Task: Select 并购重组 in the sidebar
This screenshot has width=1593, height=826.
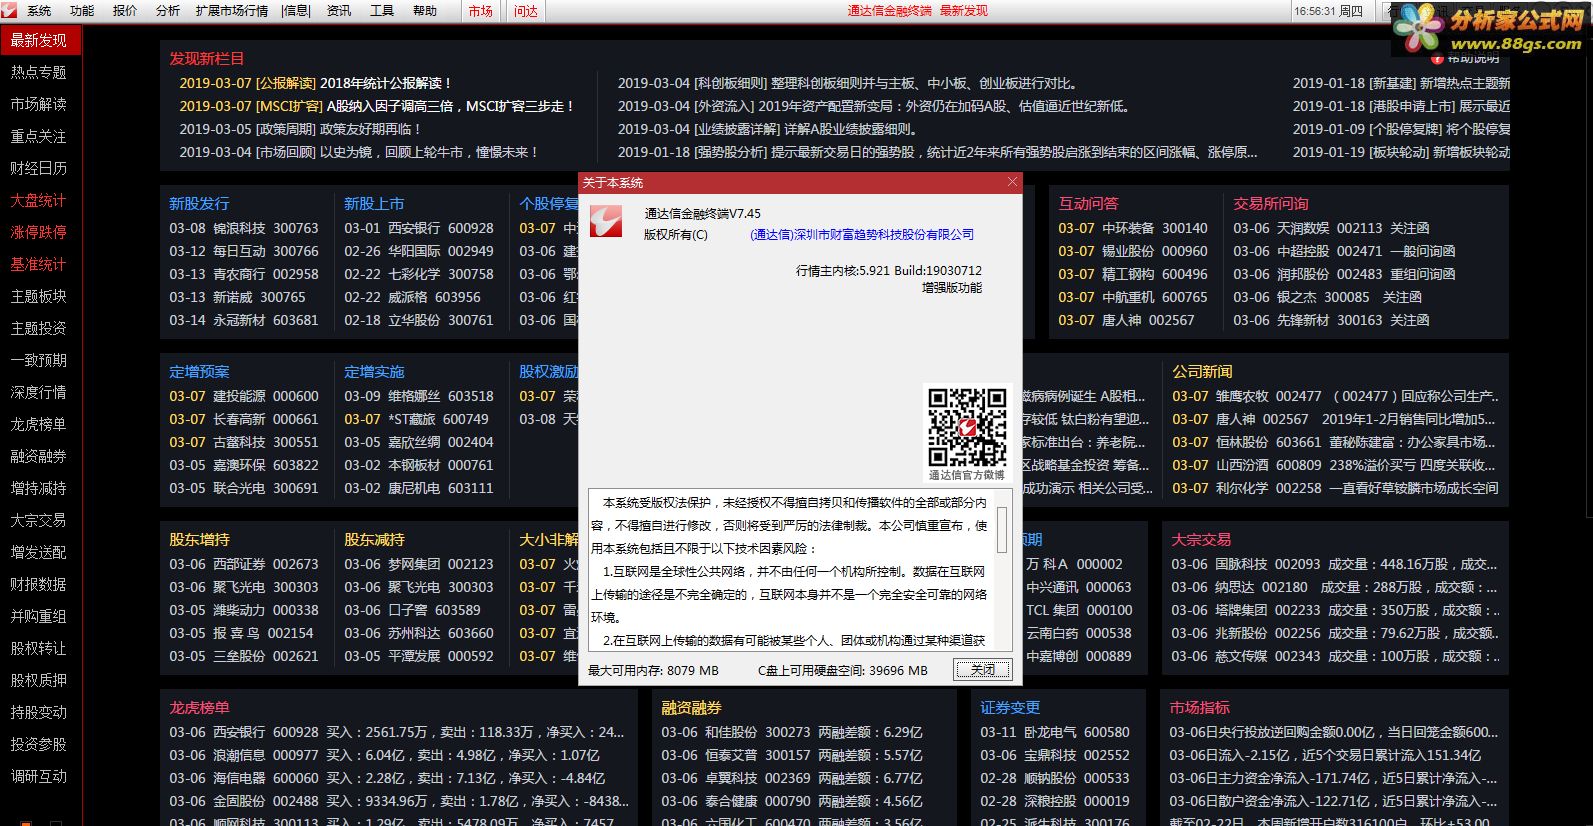Action: tap(39, 616)
